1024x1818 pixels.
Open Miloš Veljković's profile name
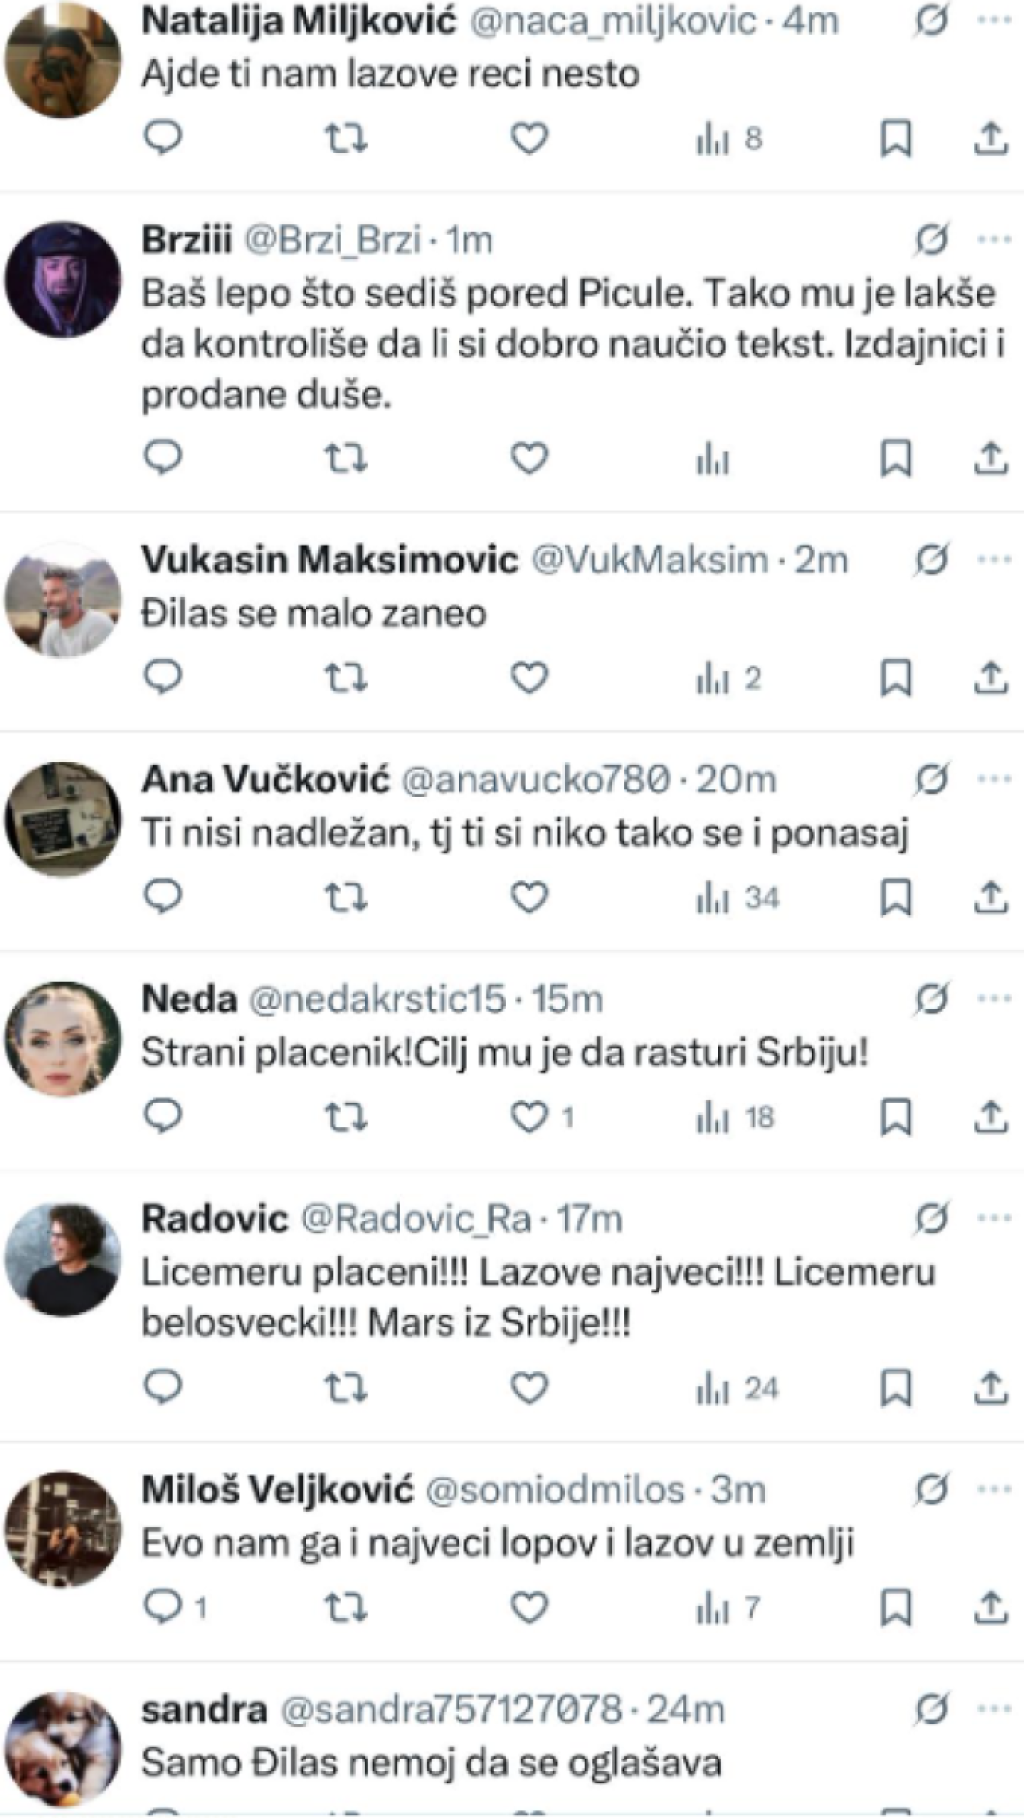coord(277,1489)
